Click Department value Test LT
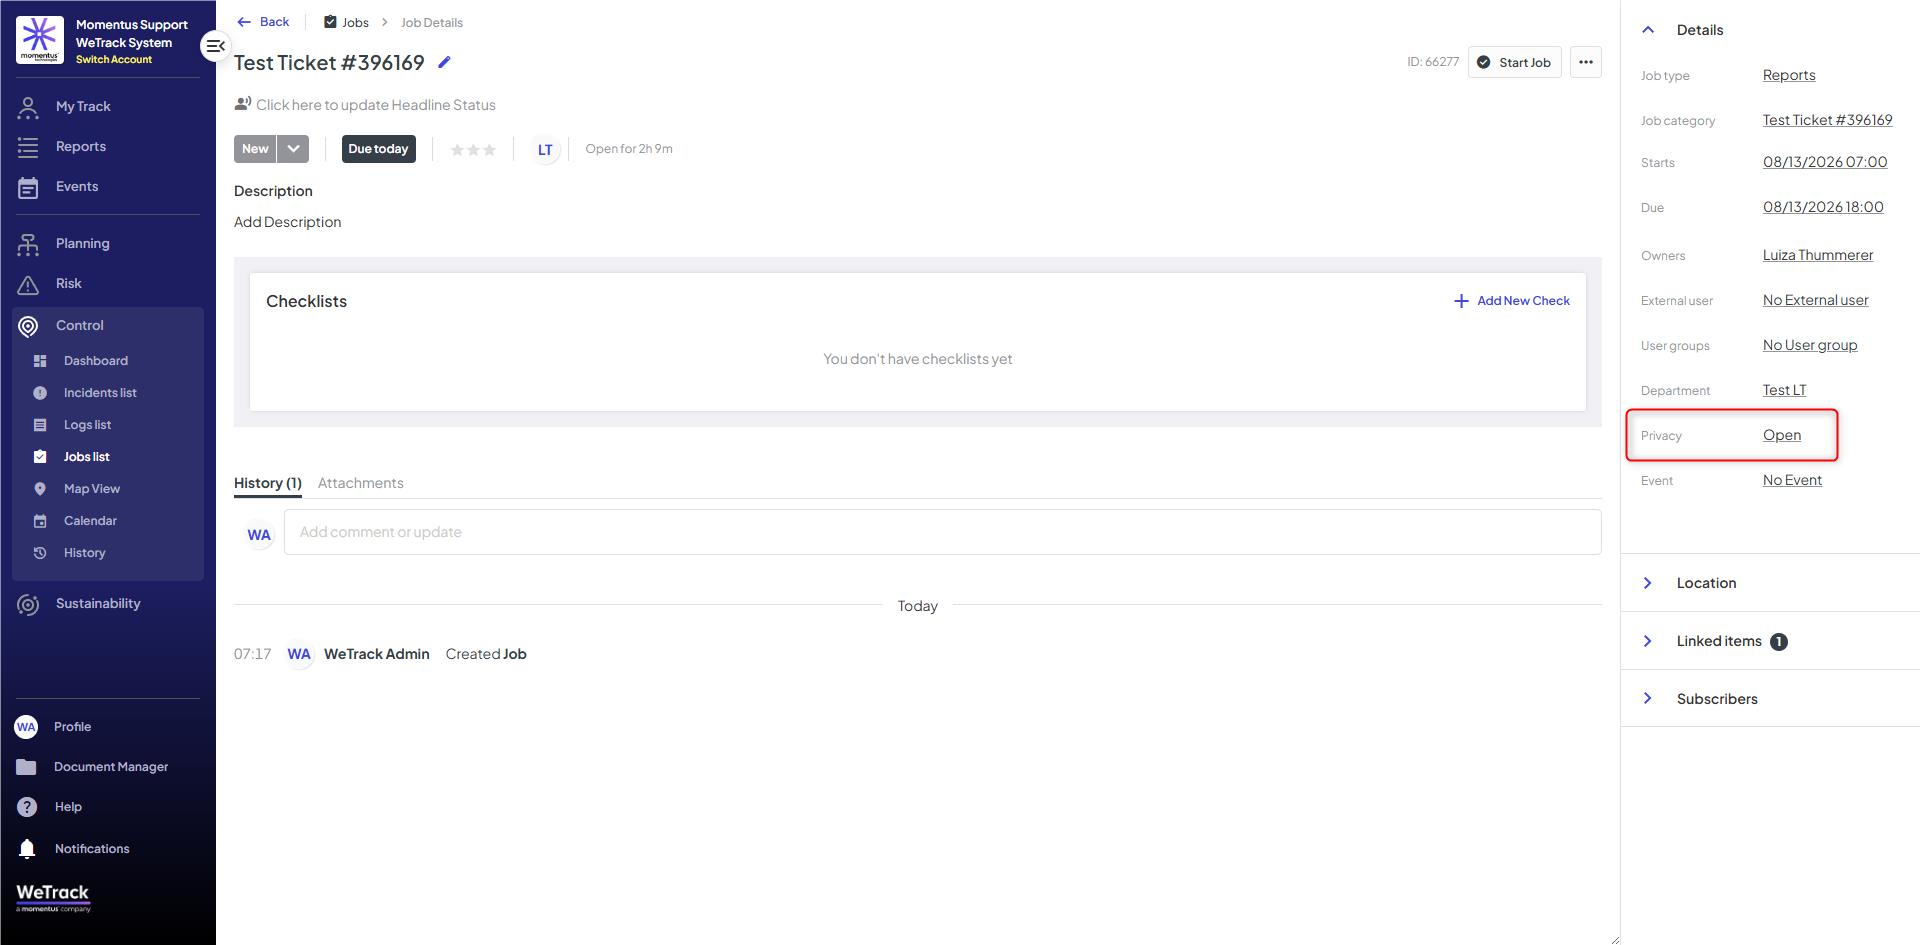Image resolution: width=1920 pixels, height=945 pixels. 1784,390
